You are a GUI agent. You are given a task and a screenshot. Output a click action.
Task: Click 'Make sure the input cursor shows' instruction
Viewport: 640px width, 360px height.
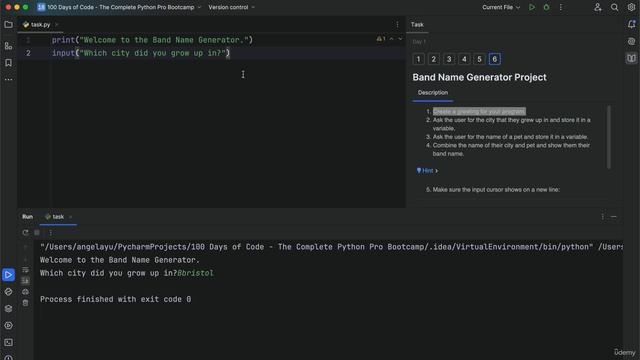[496, 190]
